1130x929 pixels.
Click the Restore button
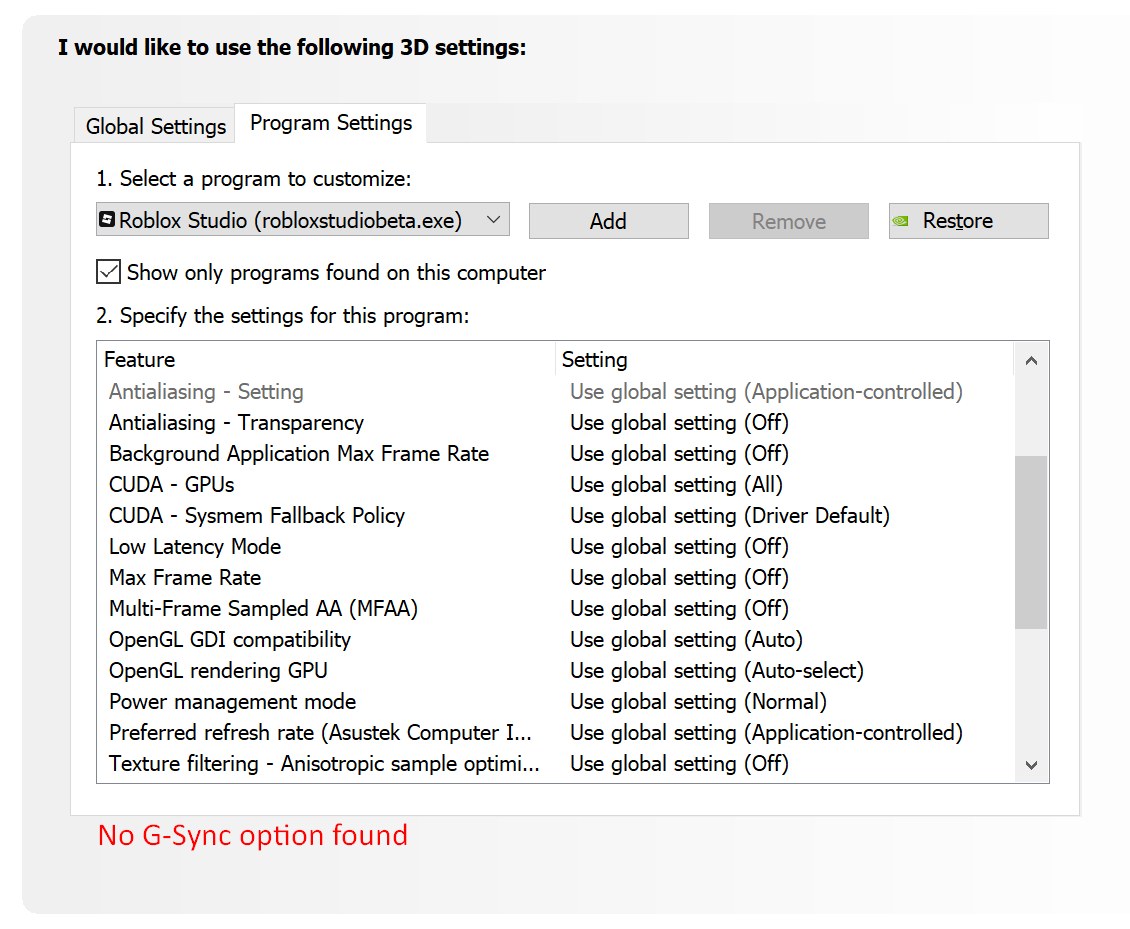click(969, 221)
